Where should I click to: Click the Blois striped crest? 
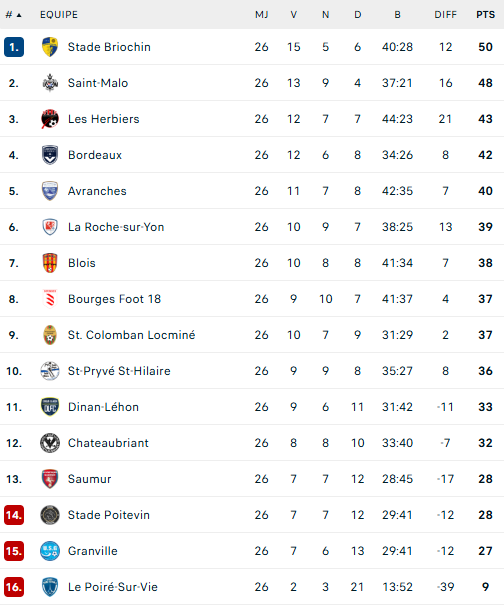point(50,263)
